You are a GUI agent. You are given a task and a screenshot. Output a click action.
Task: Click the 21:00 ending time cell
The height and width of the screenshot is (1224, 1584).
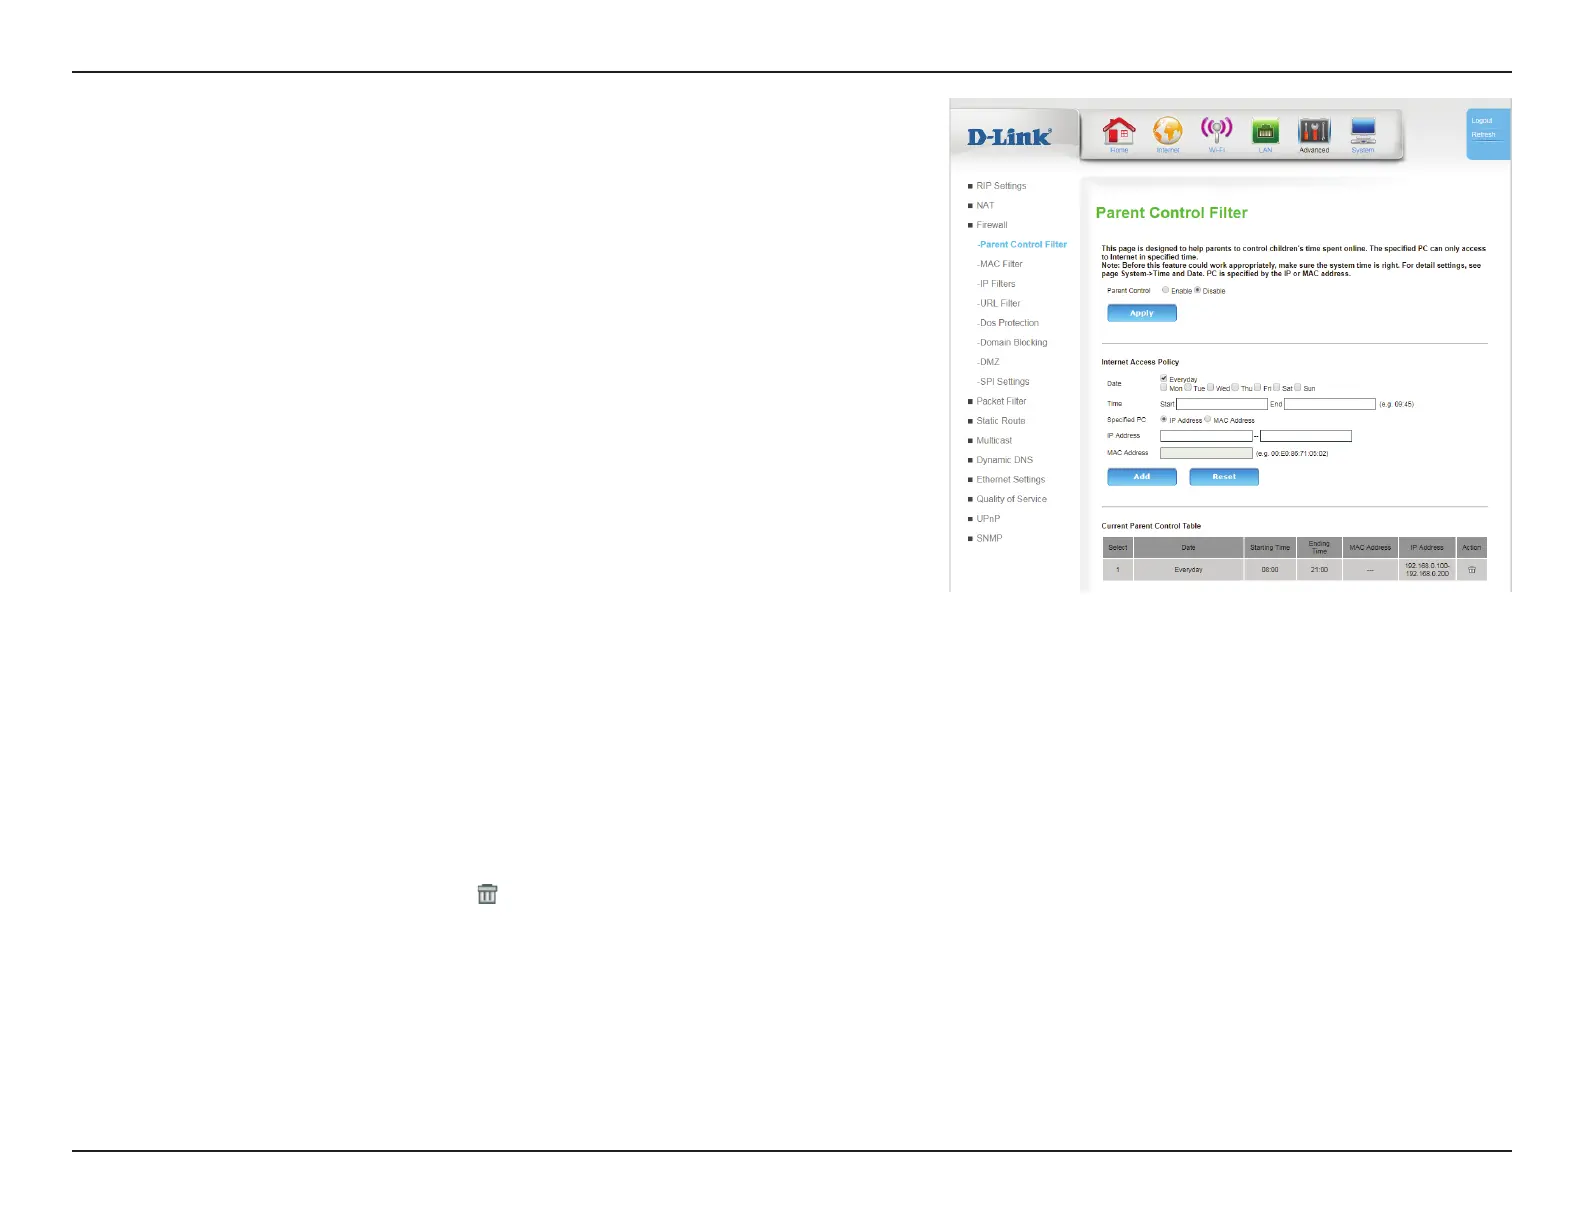(x=1319, y=570)
